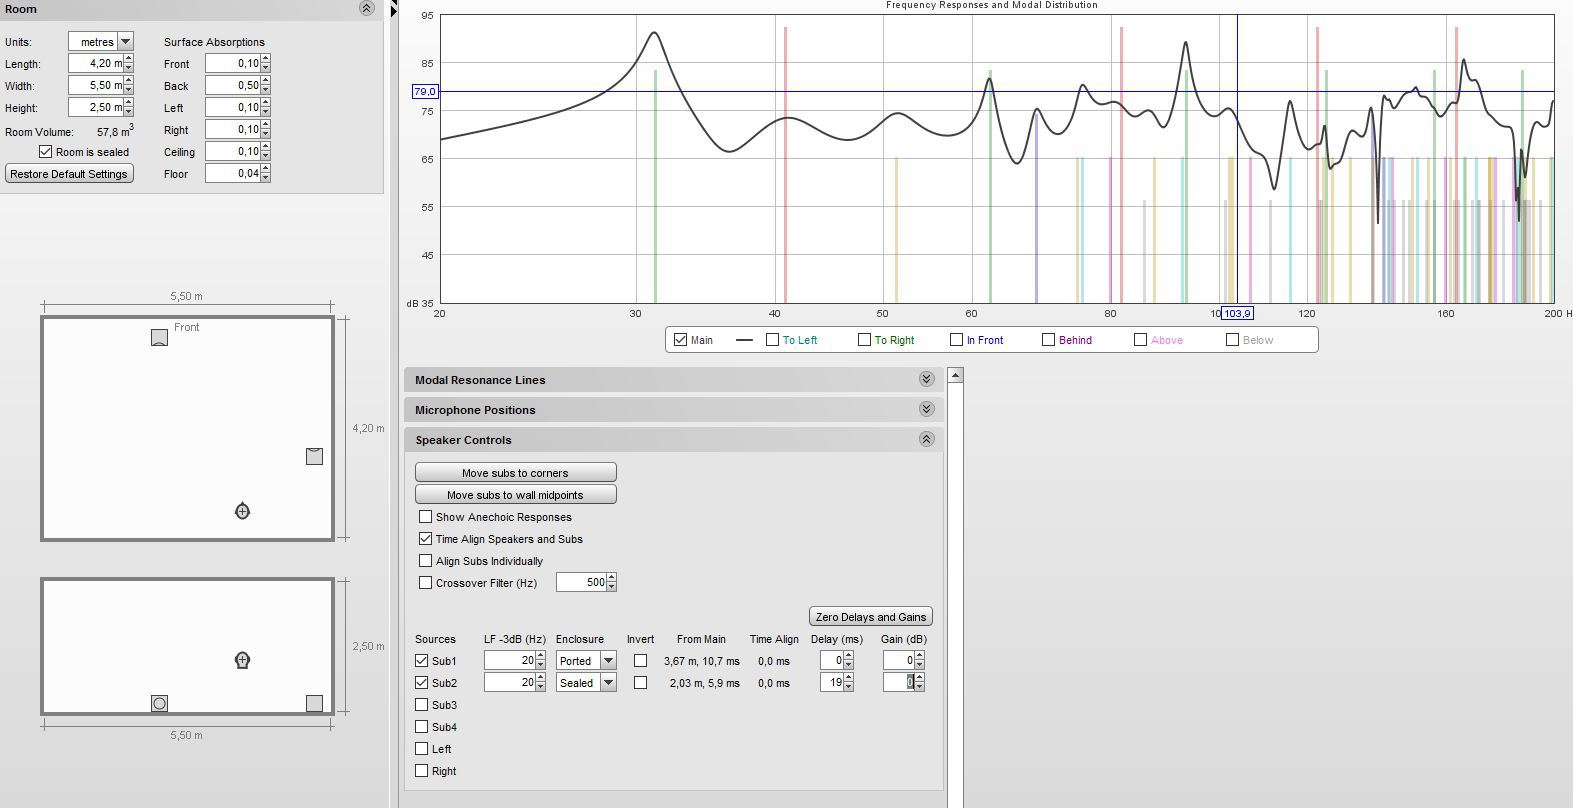The height and width of the screenshot is (808, 1573).
Task: Click the square Sub2 icon in the lower elevation view
Action: [x=314, y=704]
